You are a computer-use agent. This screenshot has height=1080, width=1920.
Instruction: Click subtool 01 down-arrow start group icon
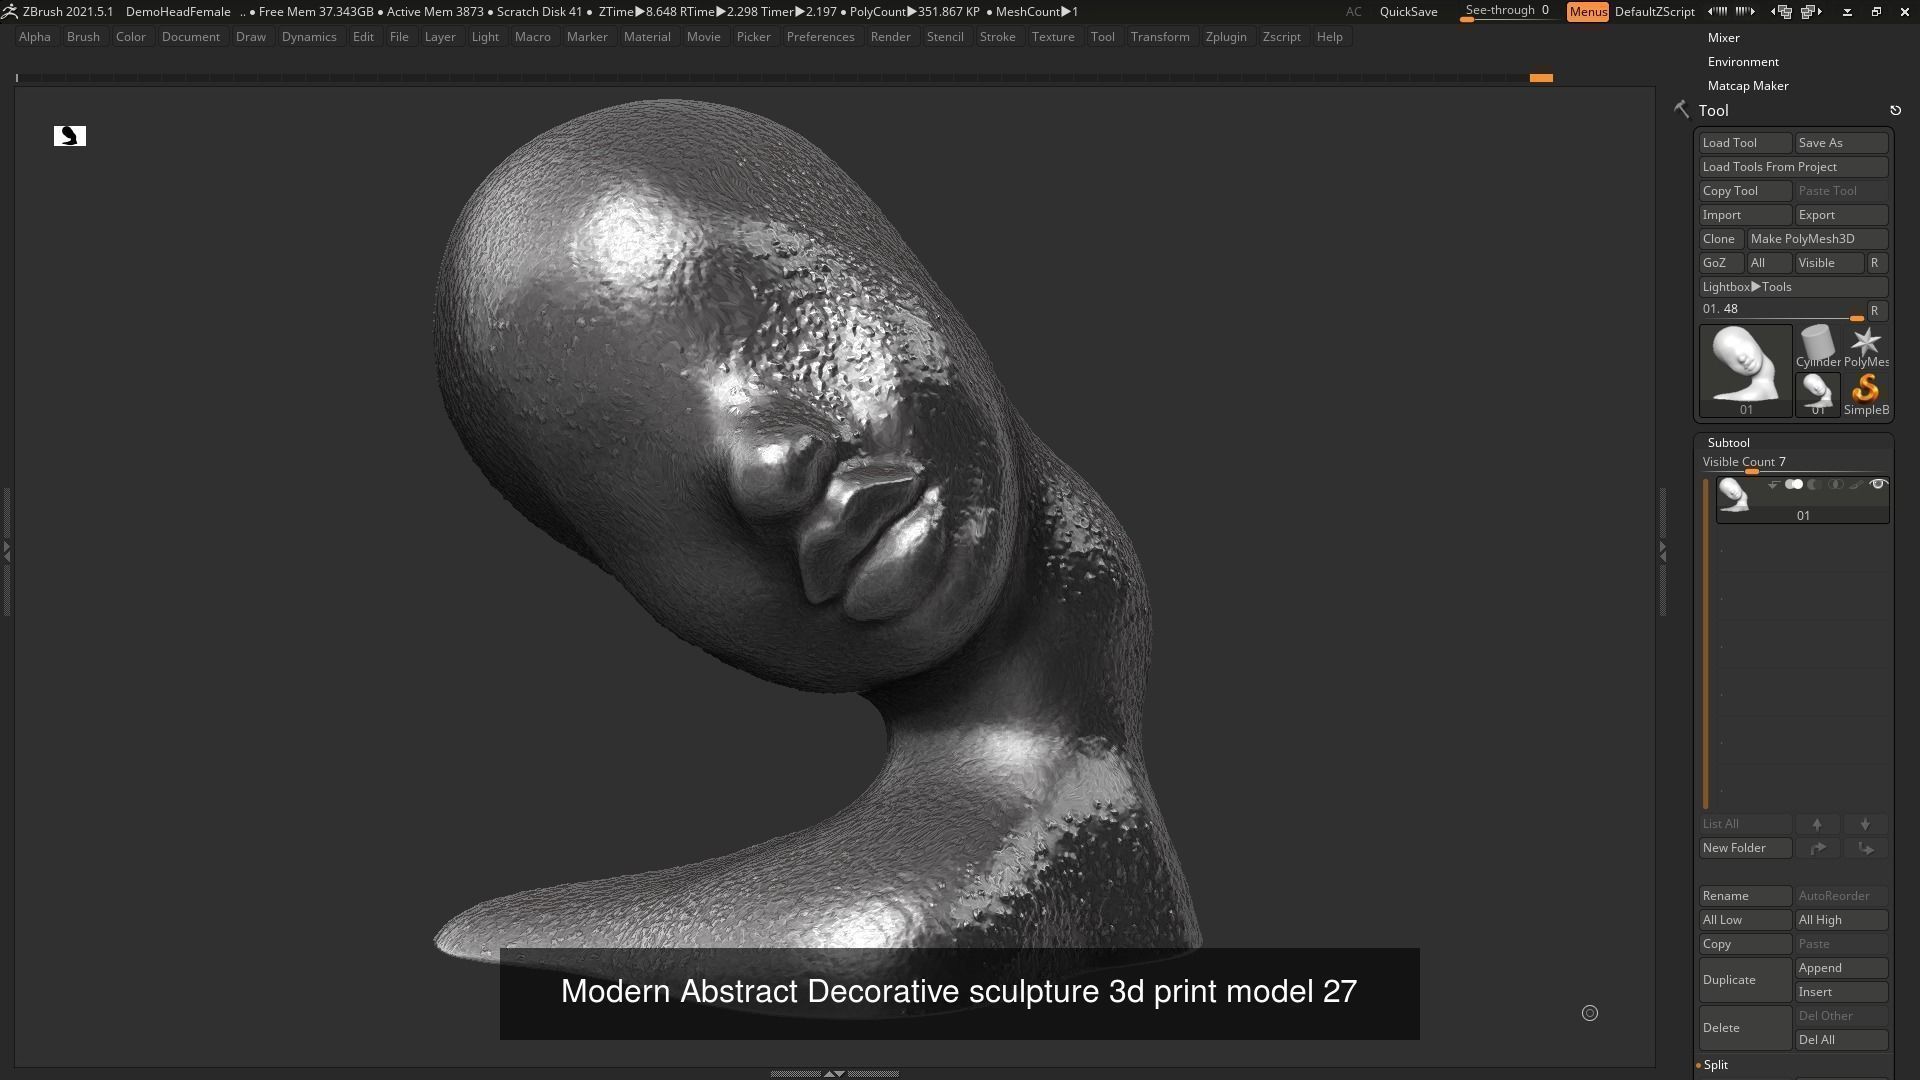click(x=1773, y=485)
